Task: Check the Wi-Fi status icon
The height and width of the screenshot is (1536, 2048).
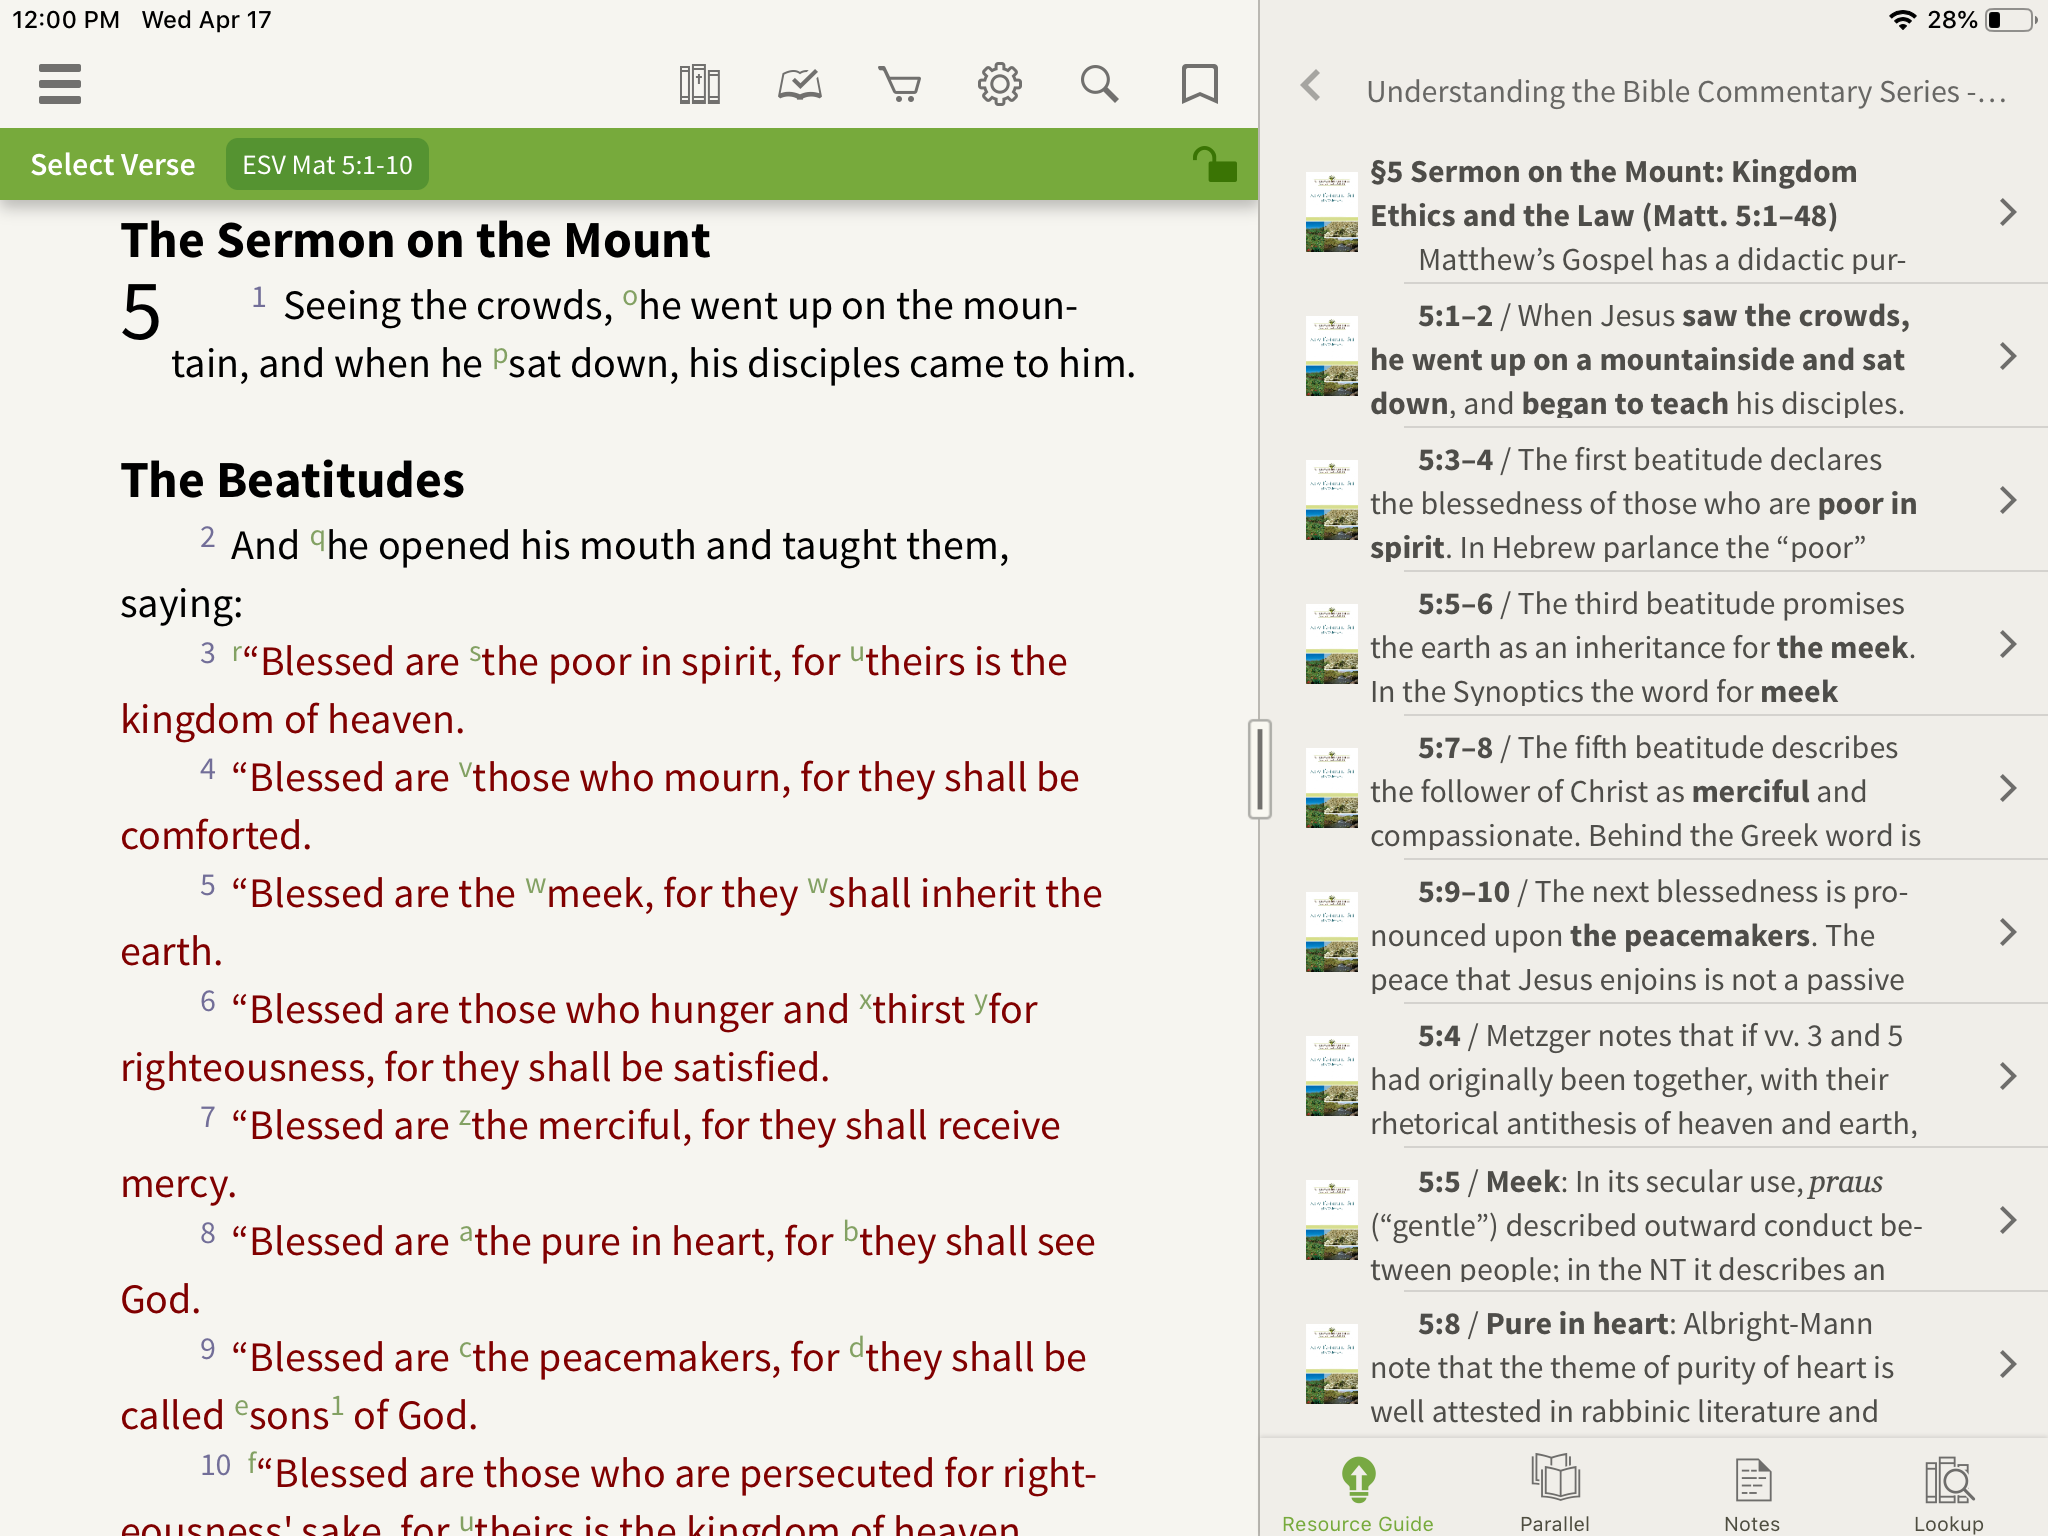Action: (x=1901, y=20)
